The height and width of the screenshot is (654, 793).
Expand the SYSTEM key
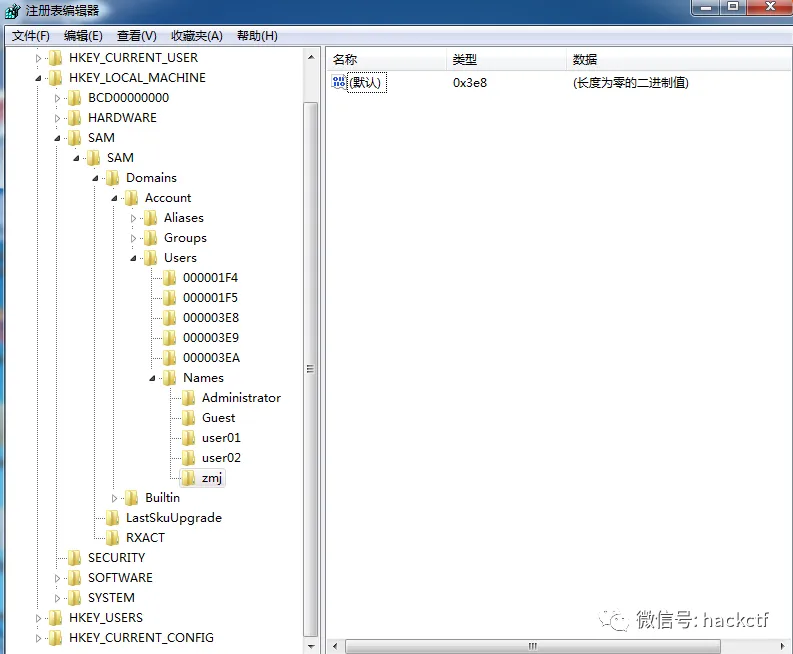tap(57, 598)
